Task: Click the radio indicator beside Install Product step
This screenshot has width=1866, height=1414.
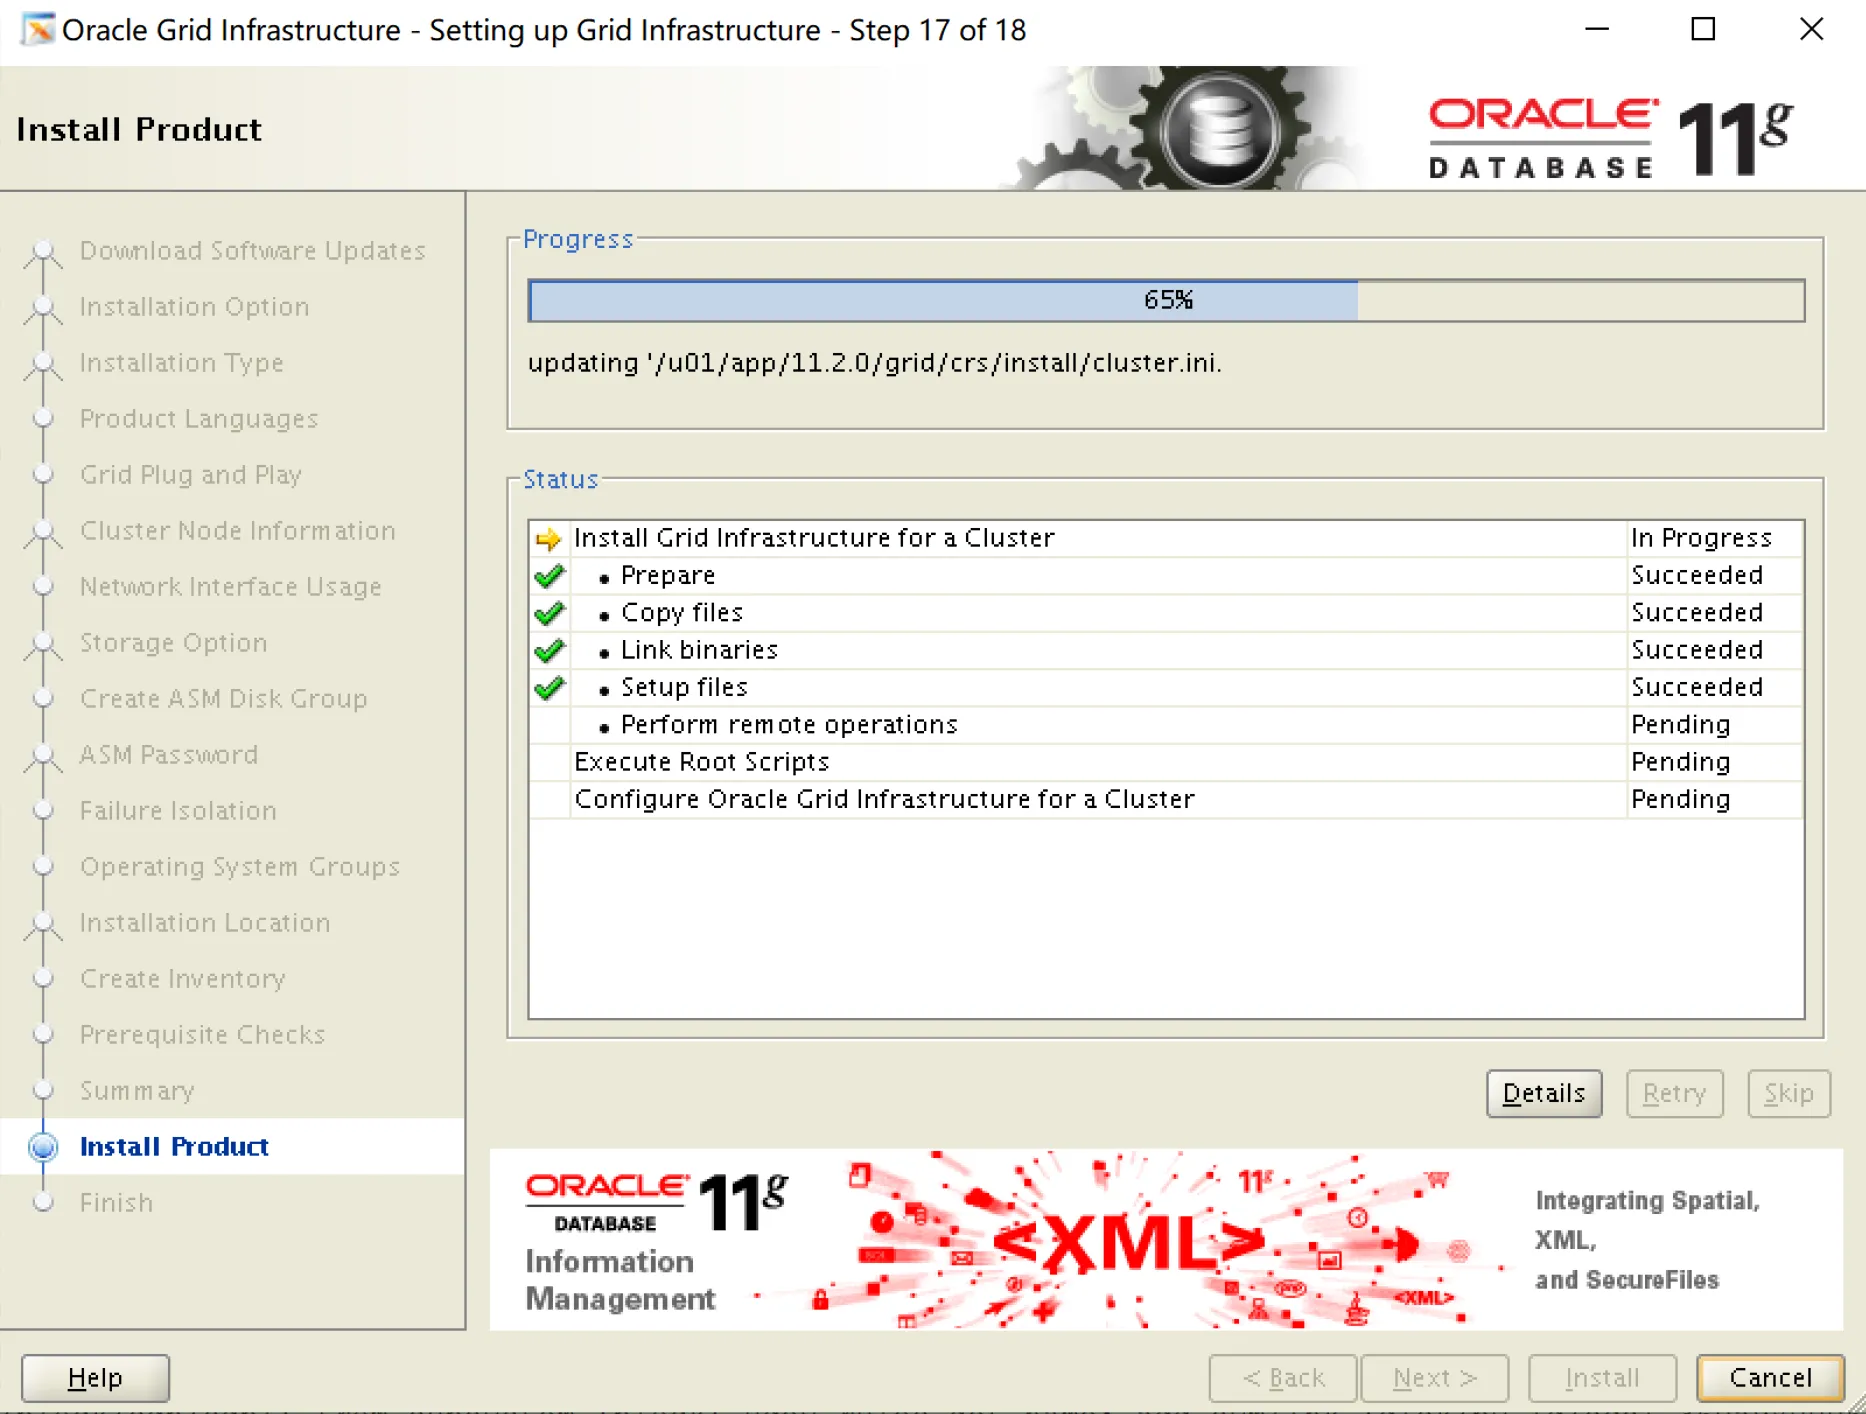Action: (42, 1147)
